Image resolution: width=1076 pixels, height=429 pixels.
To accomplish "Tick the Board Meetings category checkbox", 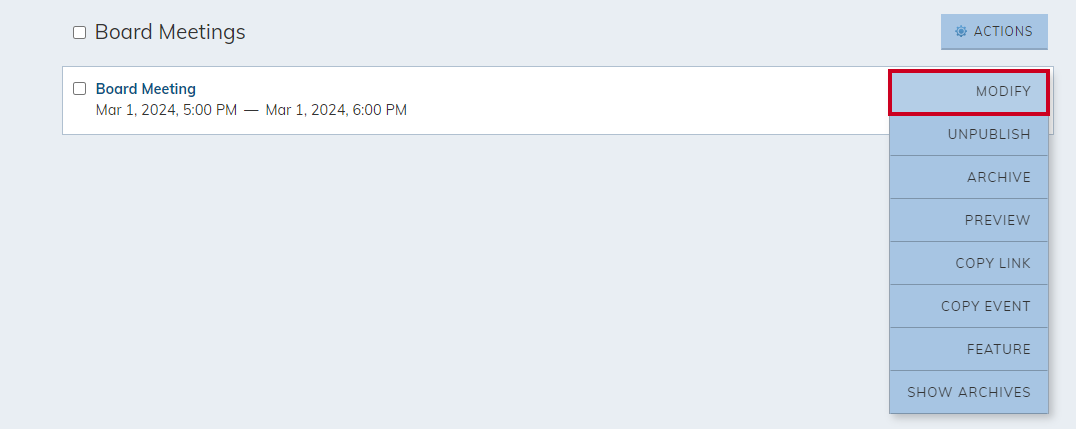I will 80,32.
